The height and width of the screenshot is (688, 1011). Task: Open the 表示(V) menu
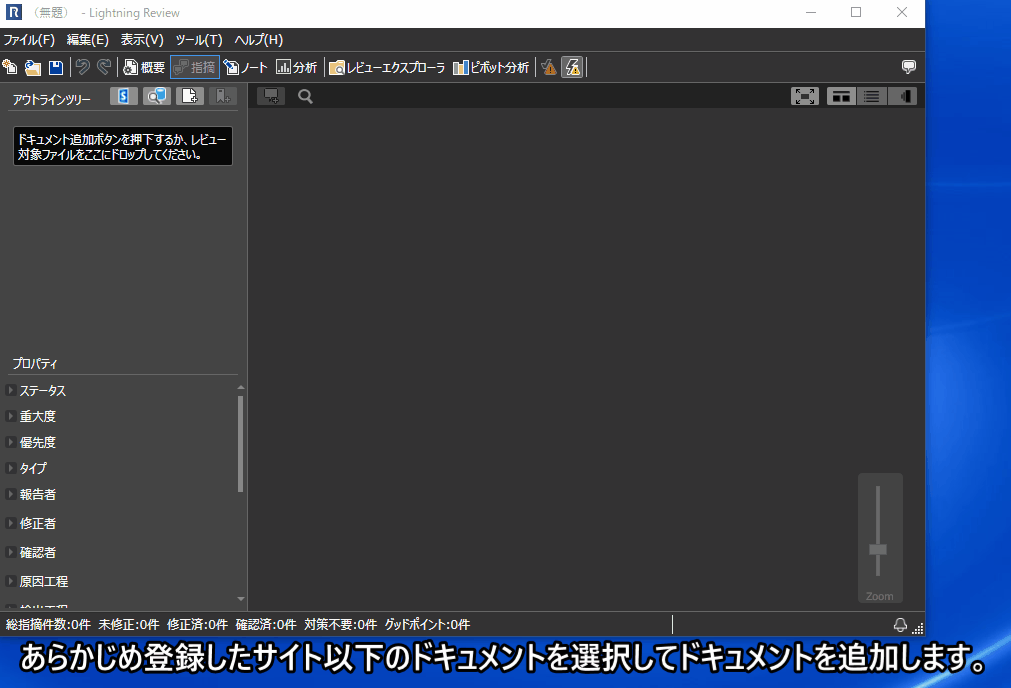142,40
